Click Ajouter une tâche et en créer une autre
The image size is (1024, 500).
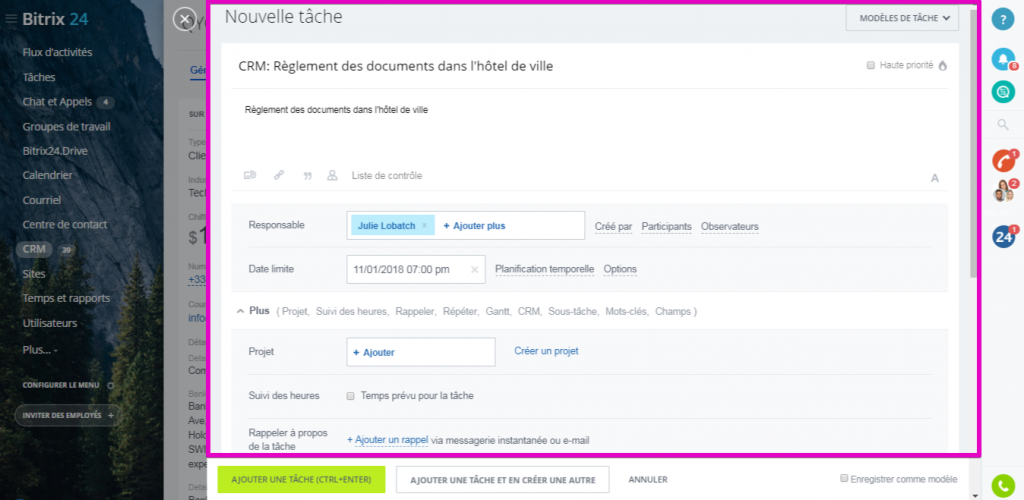tap(503, 480)
